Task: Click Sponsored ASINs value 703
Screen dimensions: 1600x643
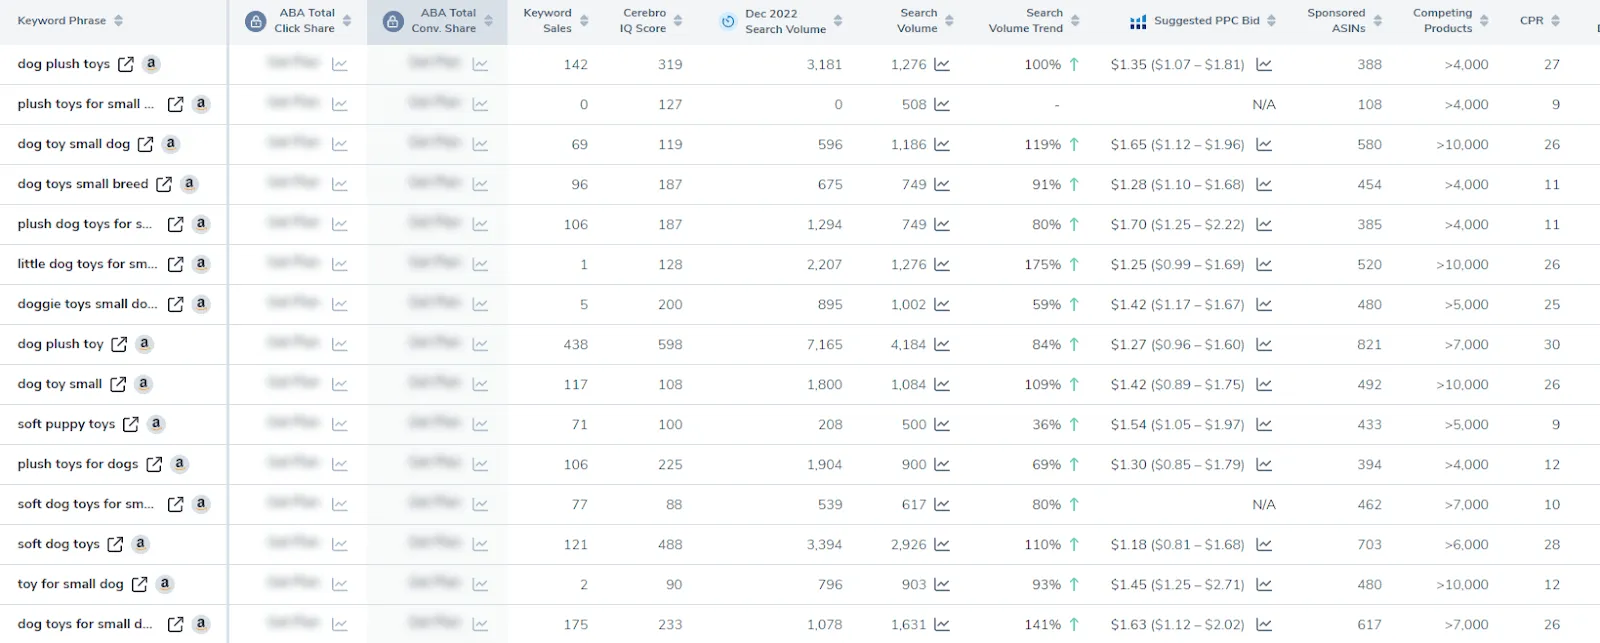Action: (x=1369, y=544)
